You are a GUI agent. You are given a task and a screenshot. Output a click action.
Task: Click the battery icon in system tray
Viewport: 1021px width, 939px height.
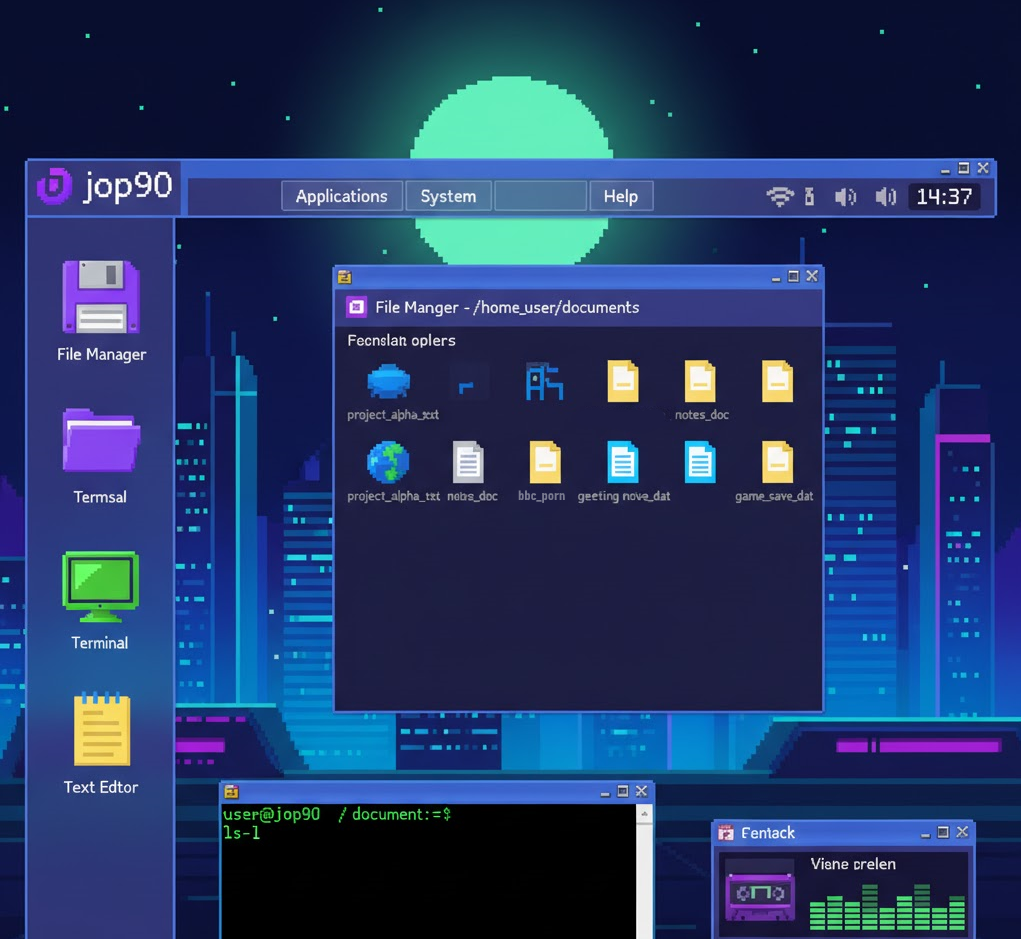coord(810,197)
